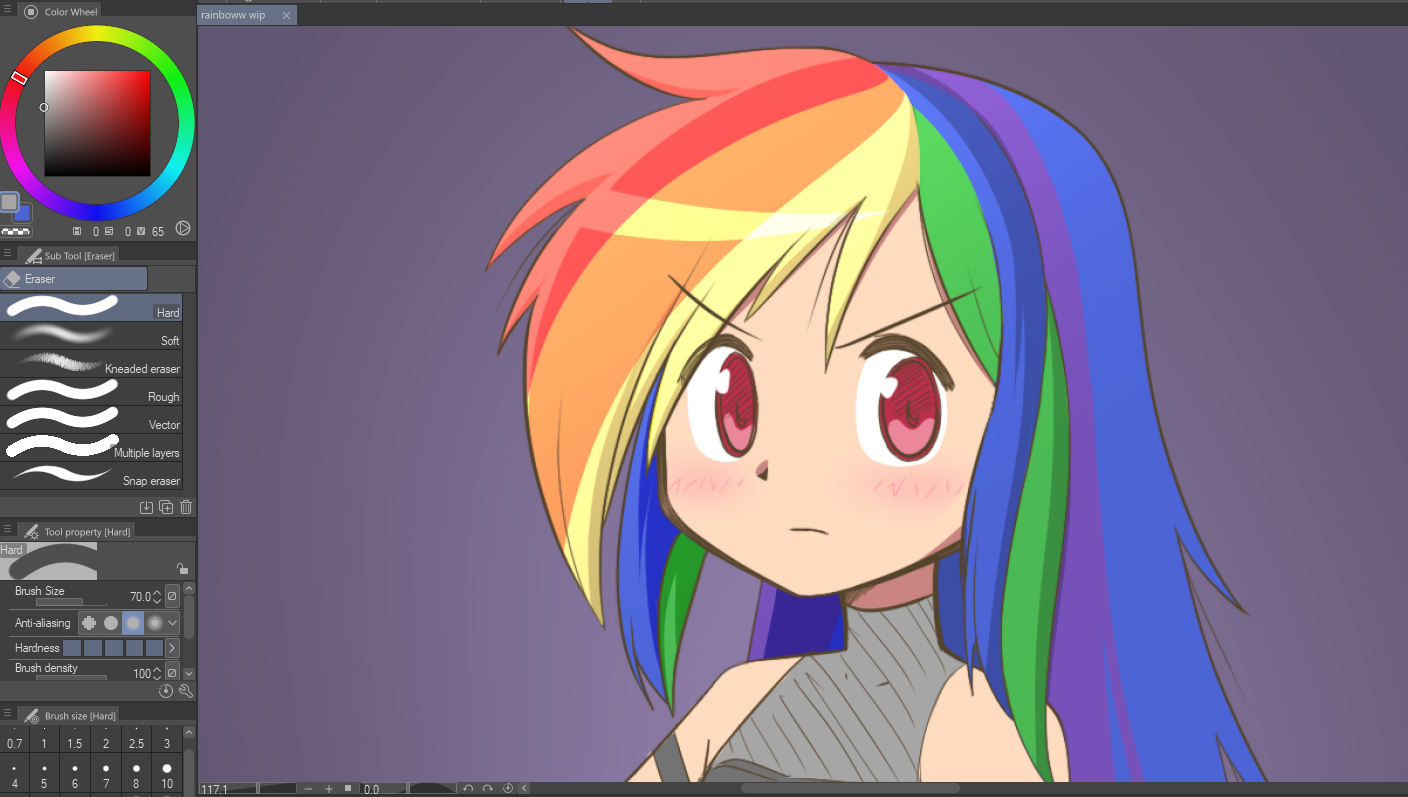The image size is (1408, 797).
Task: Rotate the canvas right icon
Action: (x=488, y=789)
